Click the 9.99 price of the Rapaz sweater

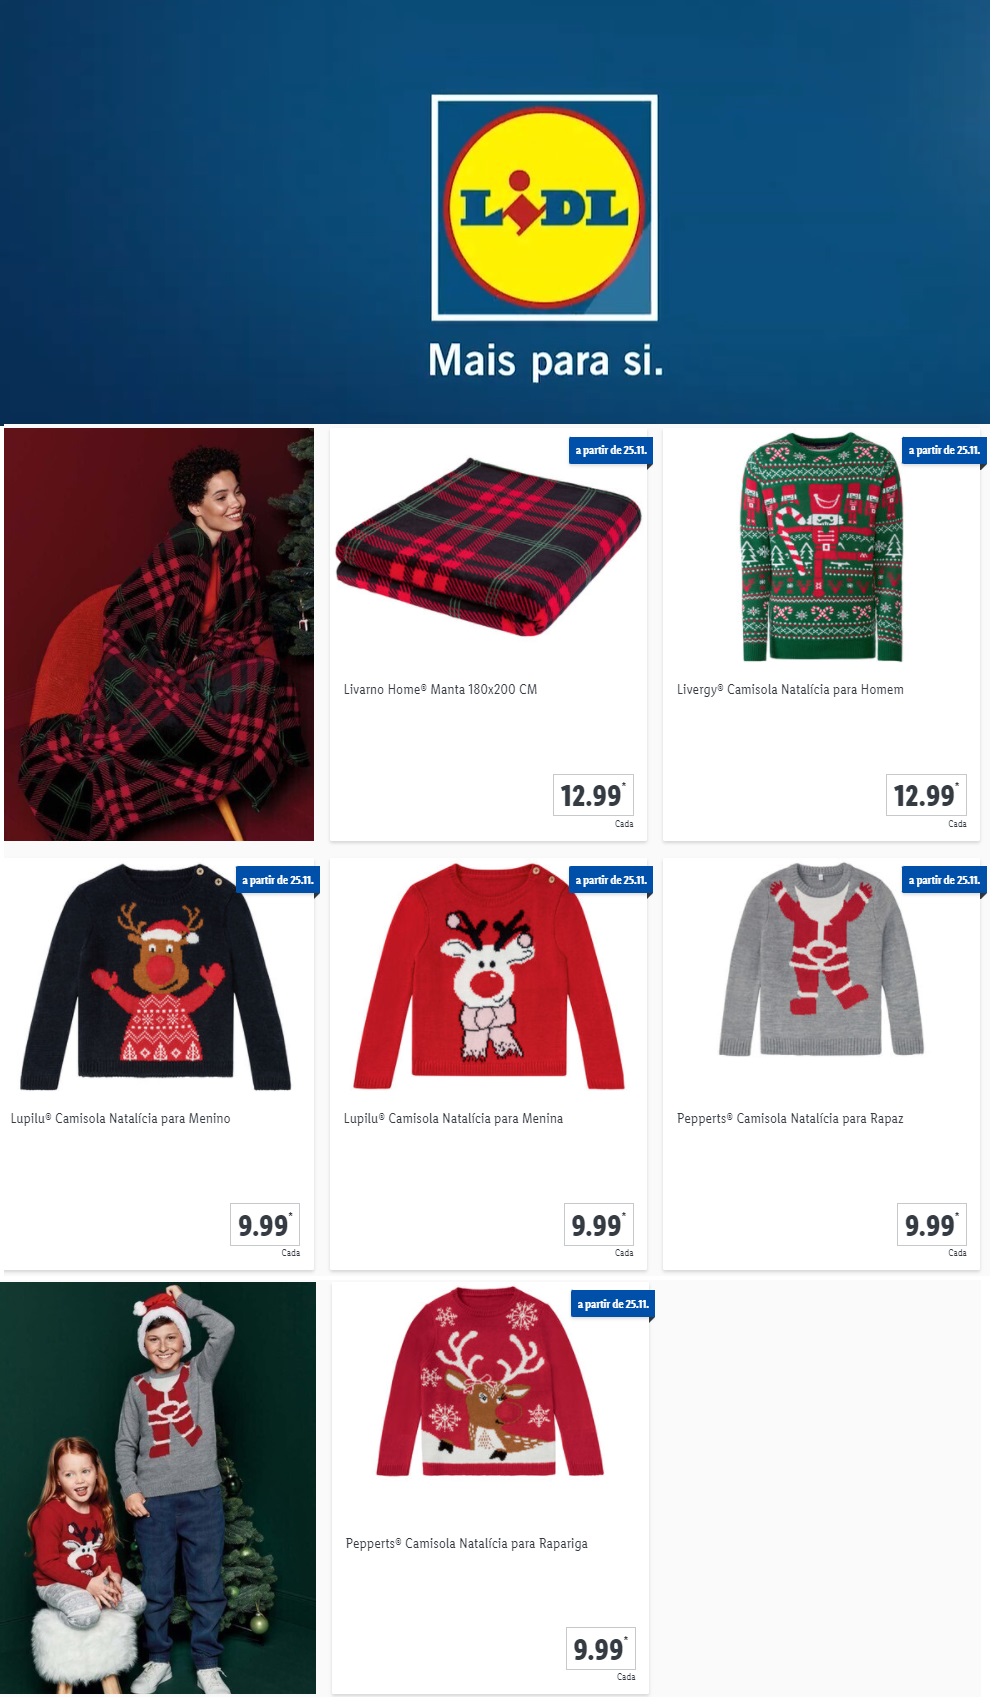930,1225
